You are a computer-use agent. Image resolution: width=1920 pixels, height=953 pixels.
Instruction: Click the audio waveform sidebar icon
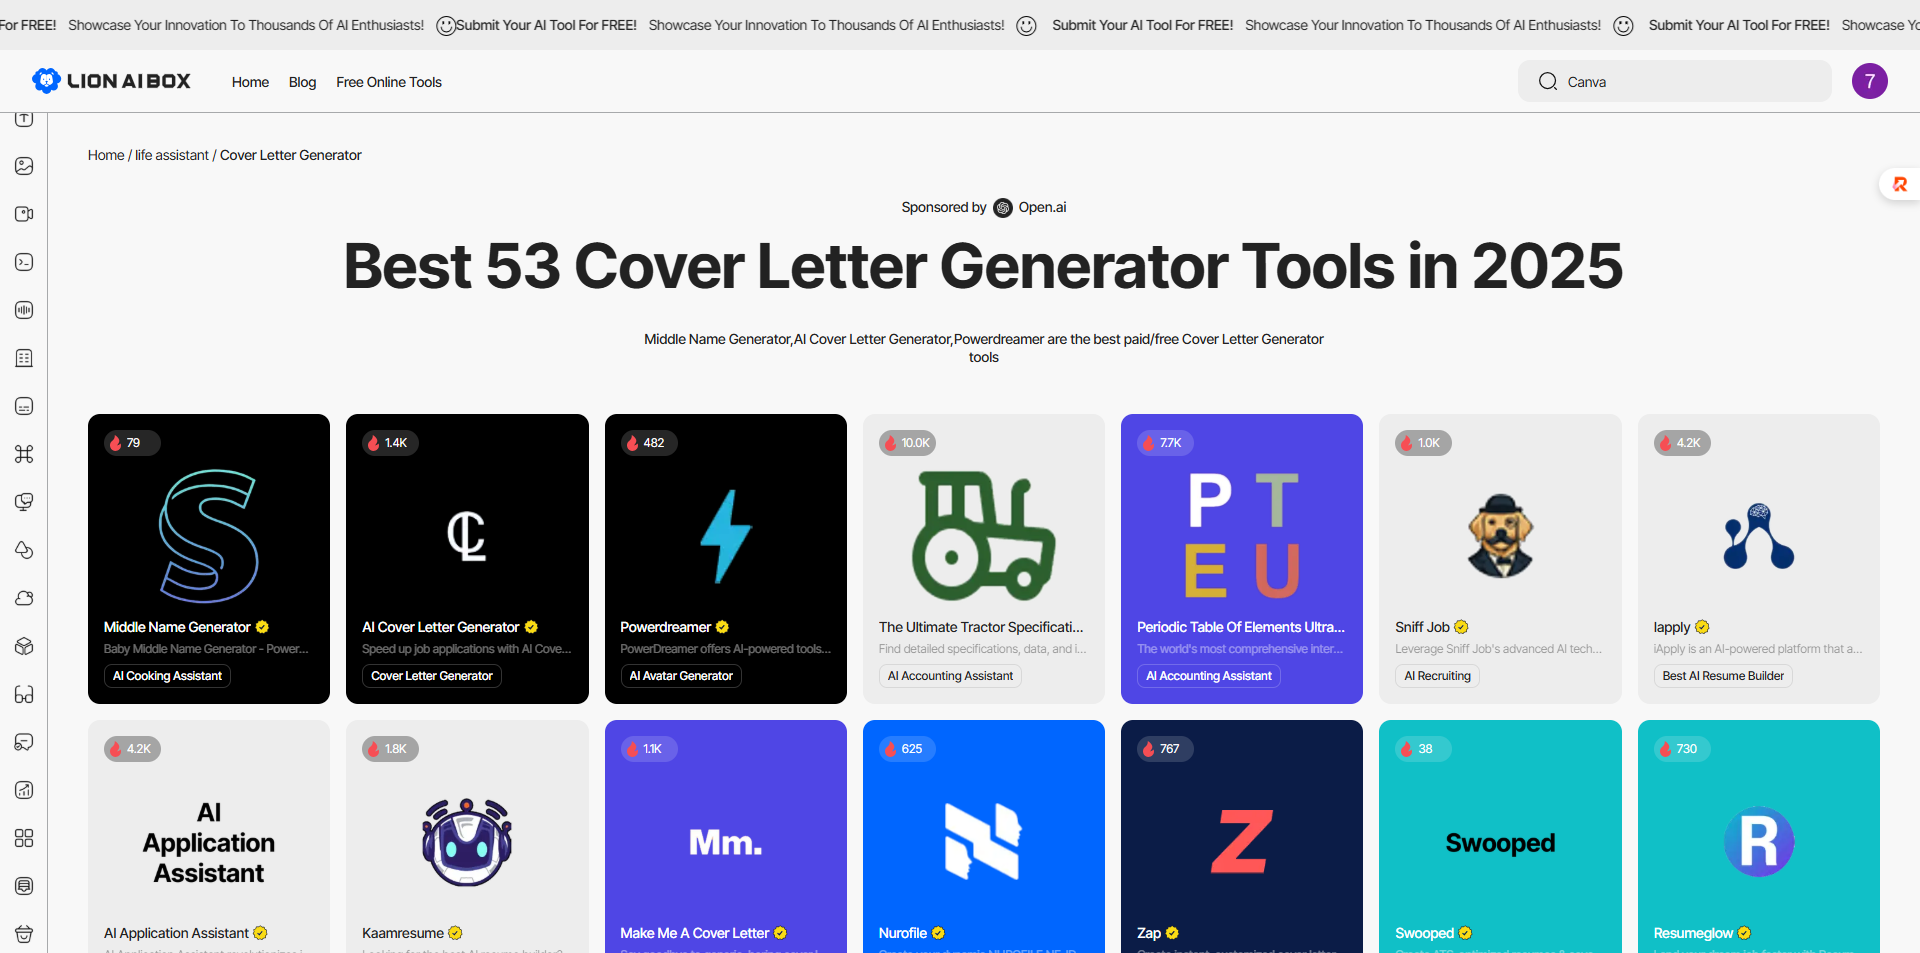(24, 310)
